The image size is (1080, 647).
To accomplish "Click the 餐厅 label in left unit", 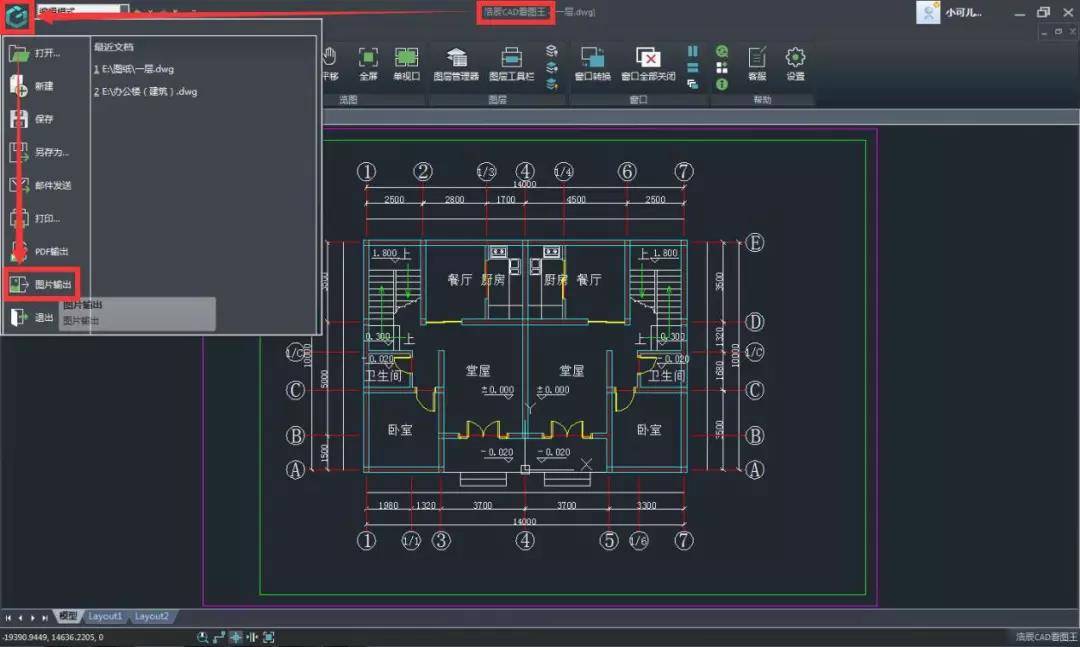I will pos(459,280).
